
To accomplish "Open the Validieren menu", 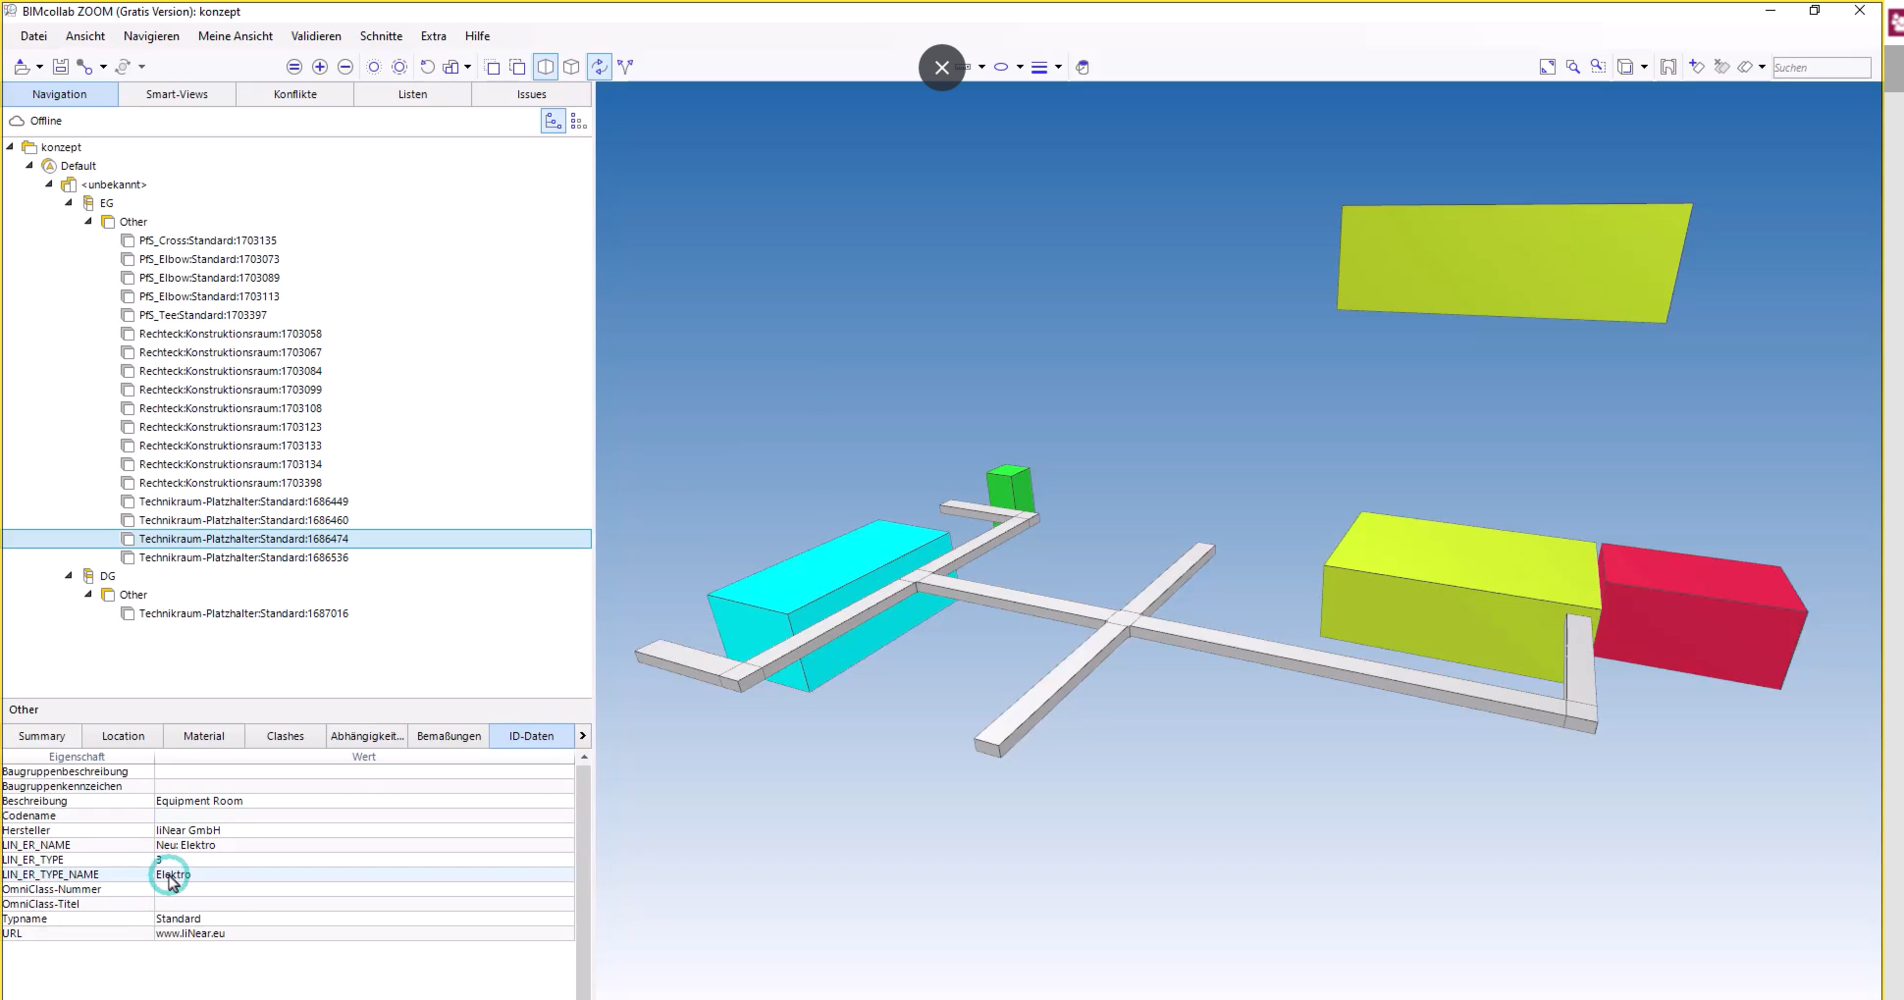I will 315,36.
